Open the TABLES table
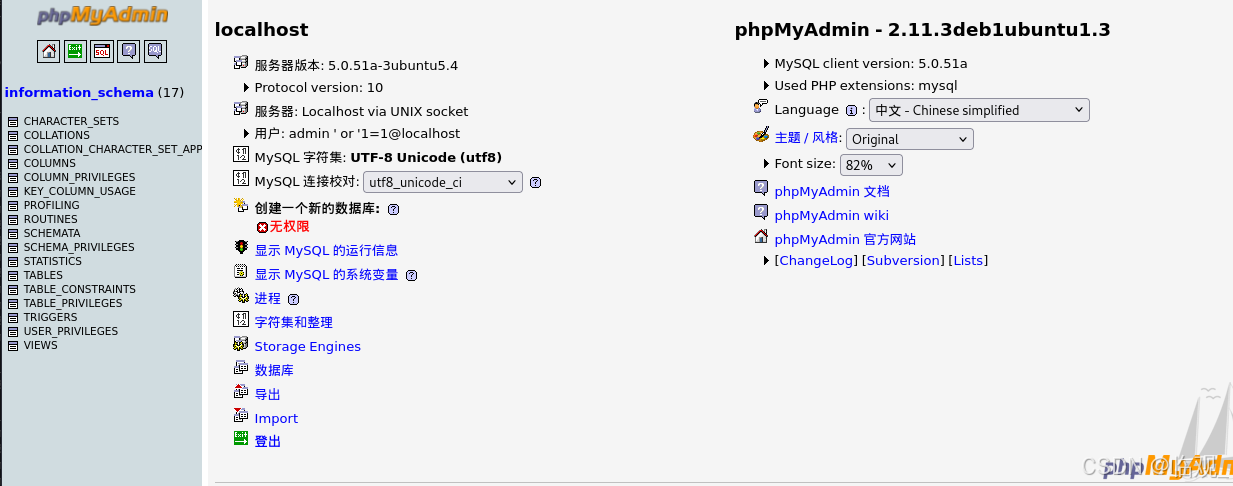This screenshot has height=486, width=1233. (43, 275)
